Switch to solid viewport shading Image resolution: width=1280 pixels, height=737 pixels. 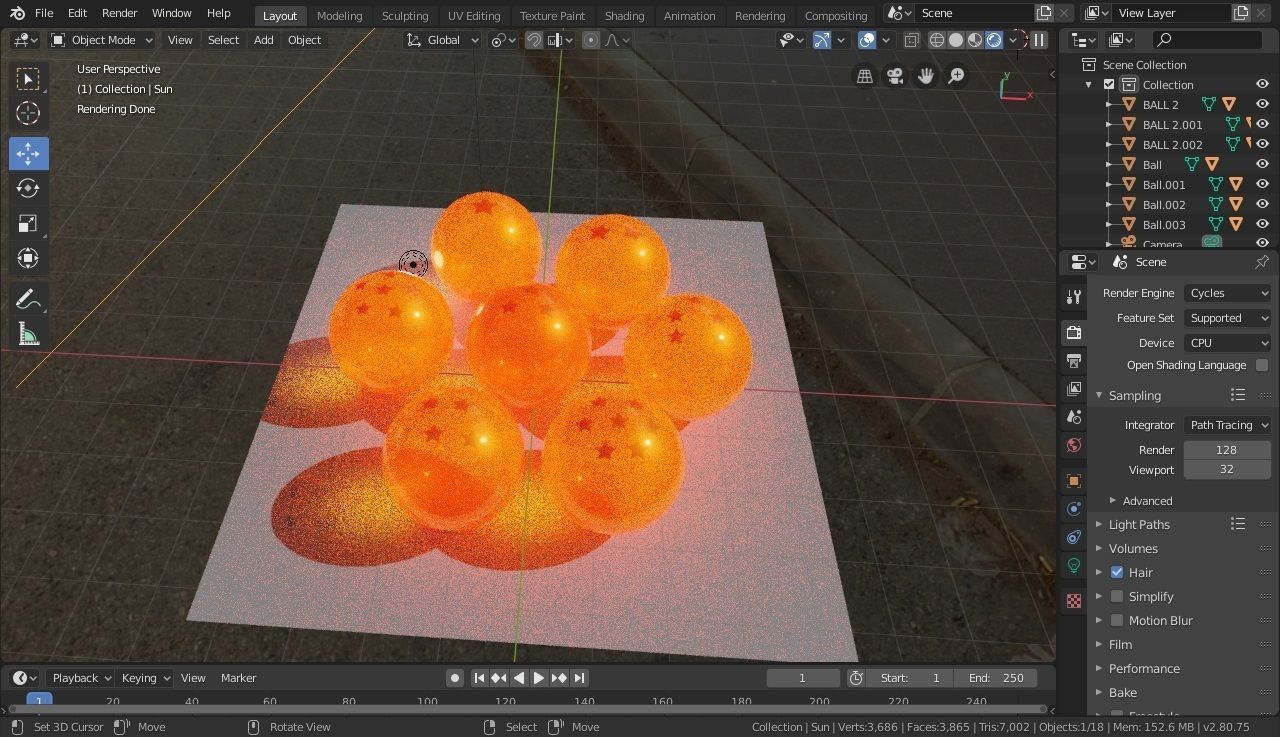point(956,40)
